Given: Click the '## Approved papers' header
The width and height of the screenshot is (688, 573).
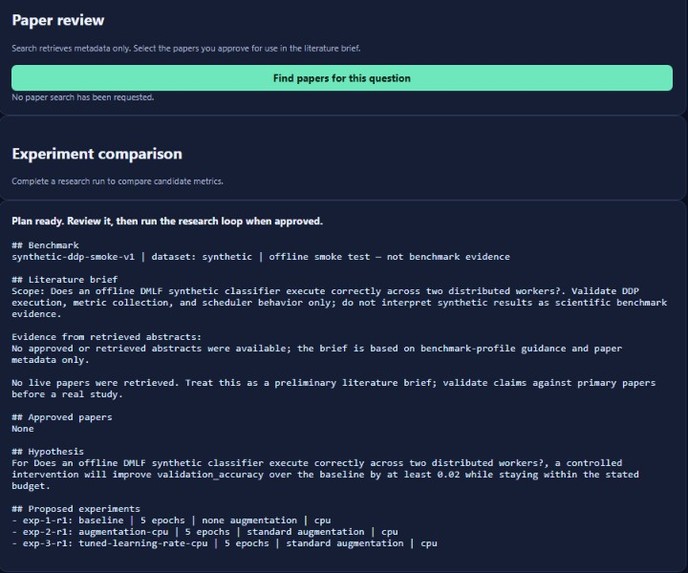Looking at the screenshot, I should click(62, 417).
